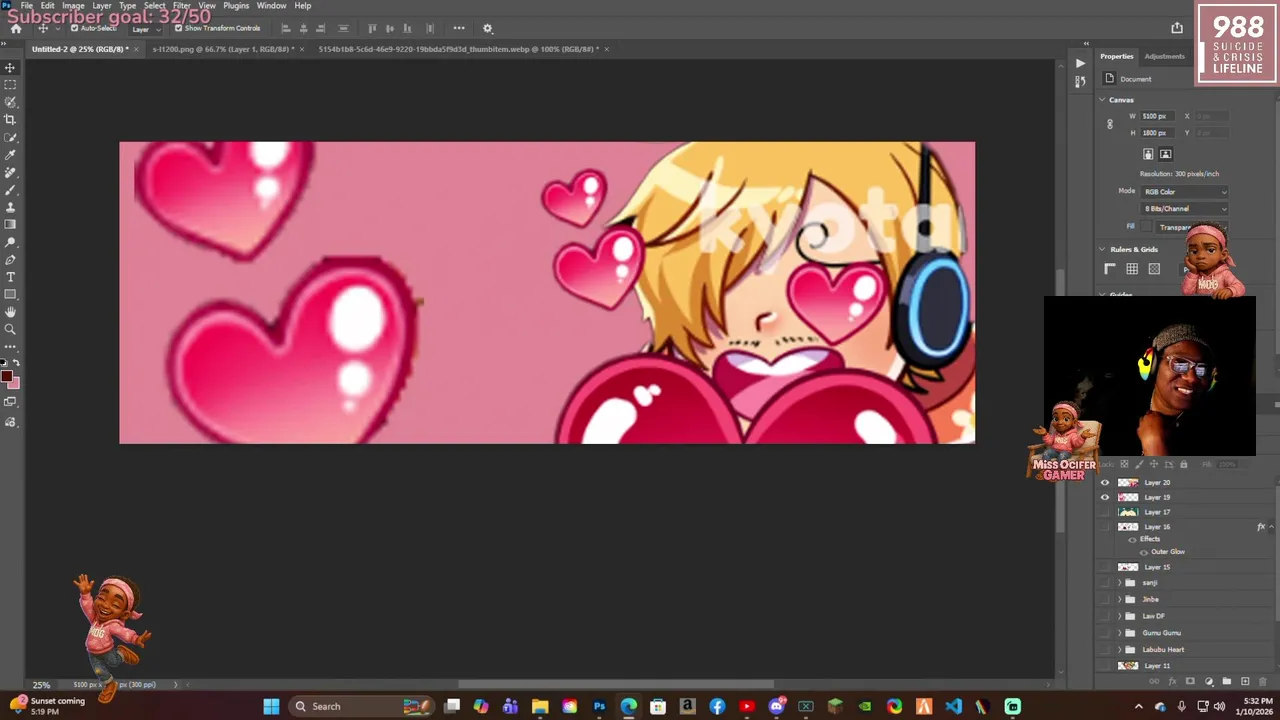1280x720 pixels.
Task: Open the 8 Bits/Channel dropdown
Action: [x=1184, y=209]
